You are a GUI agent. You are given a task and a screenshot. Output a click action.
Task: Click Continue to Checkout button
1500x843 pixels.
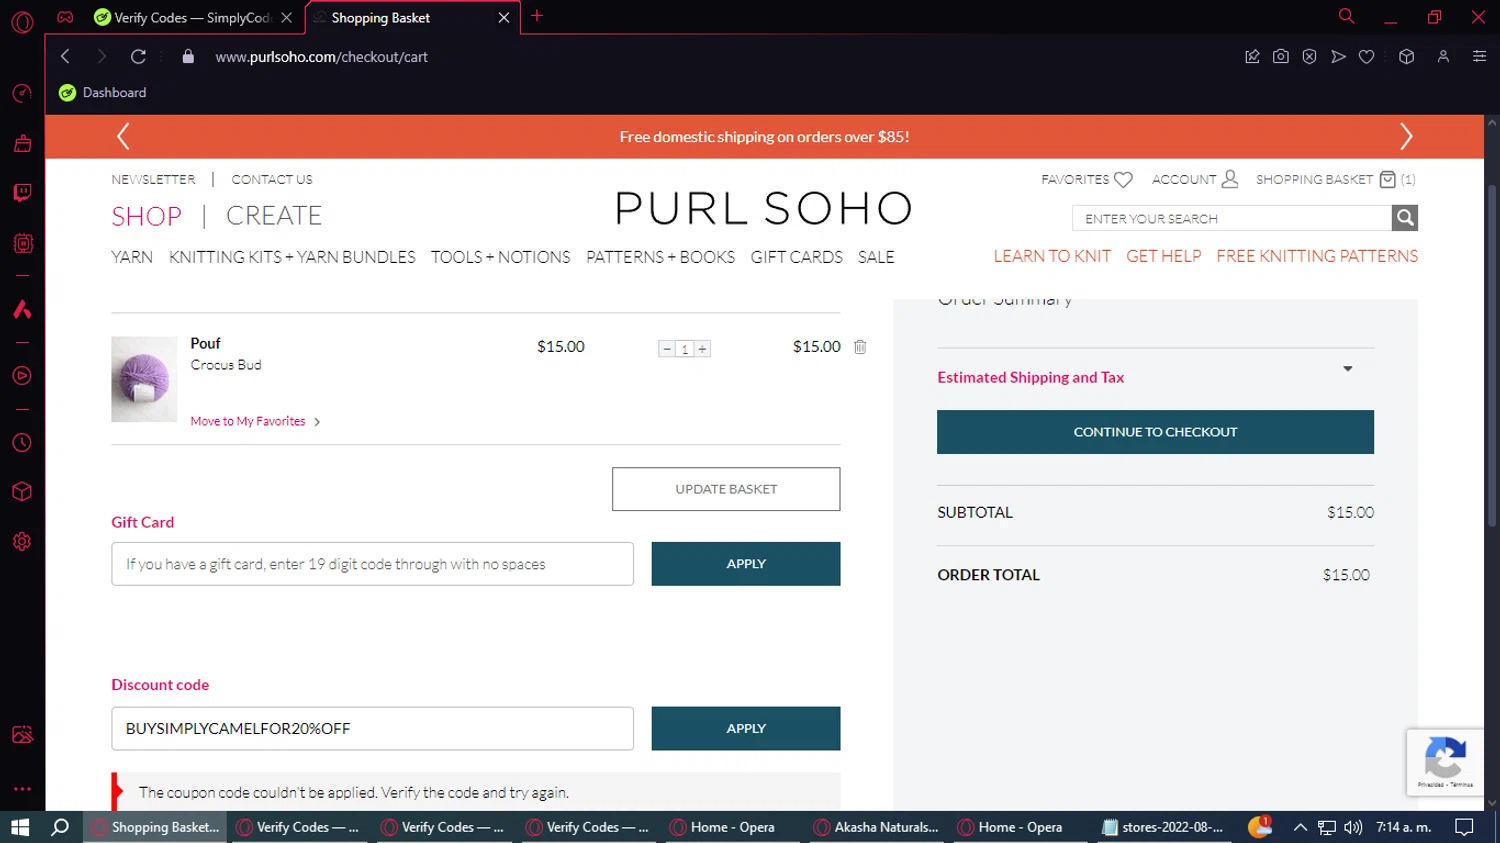[x=1155, y=432]
